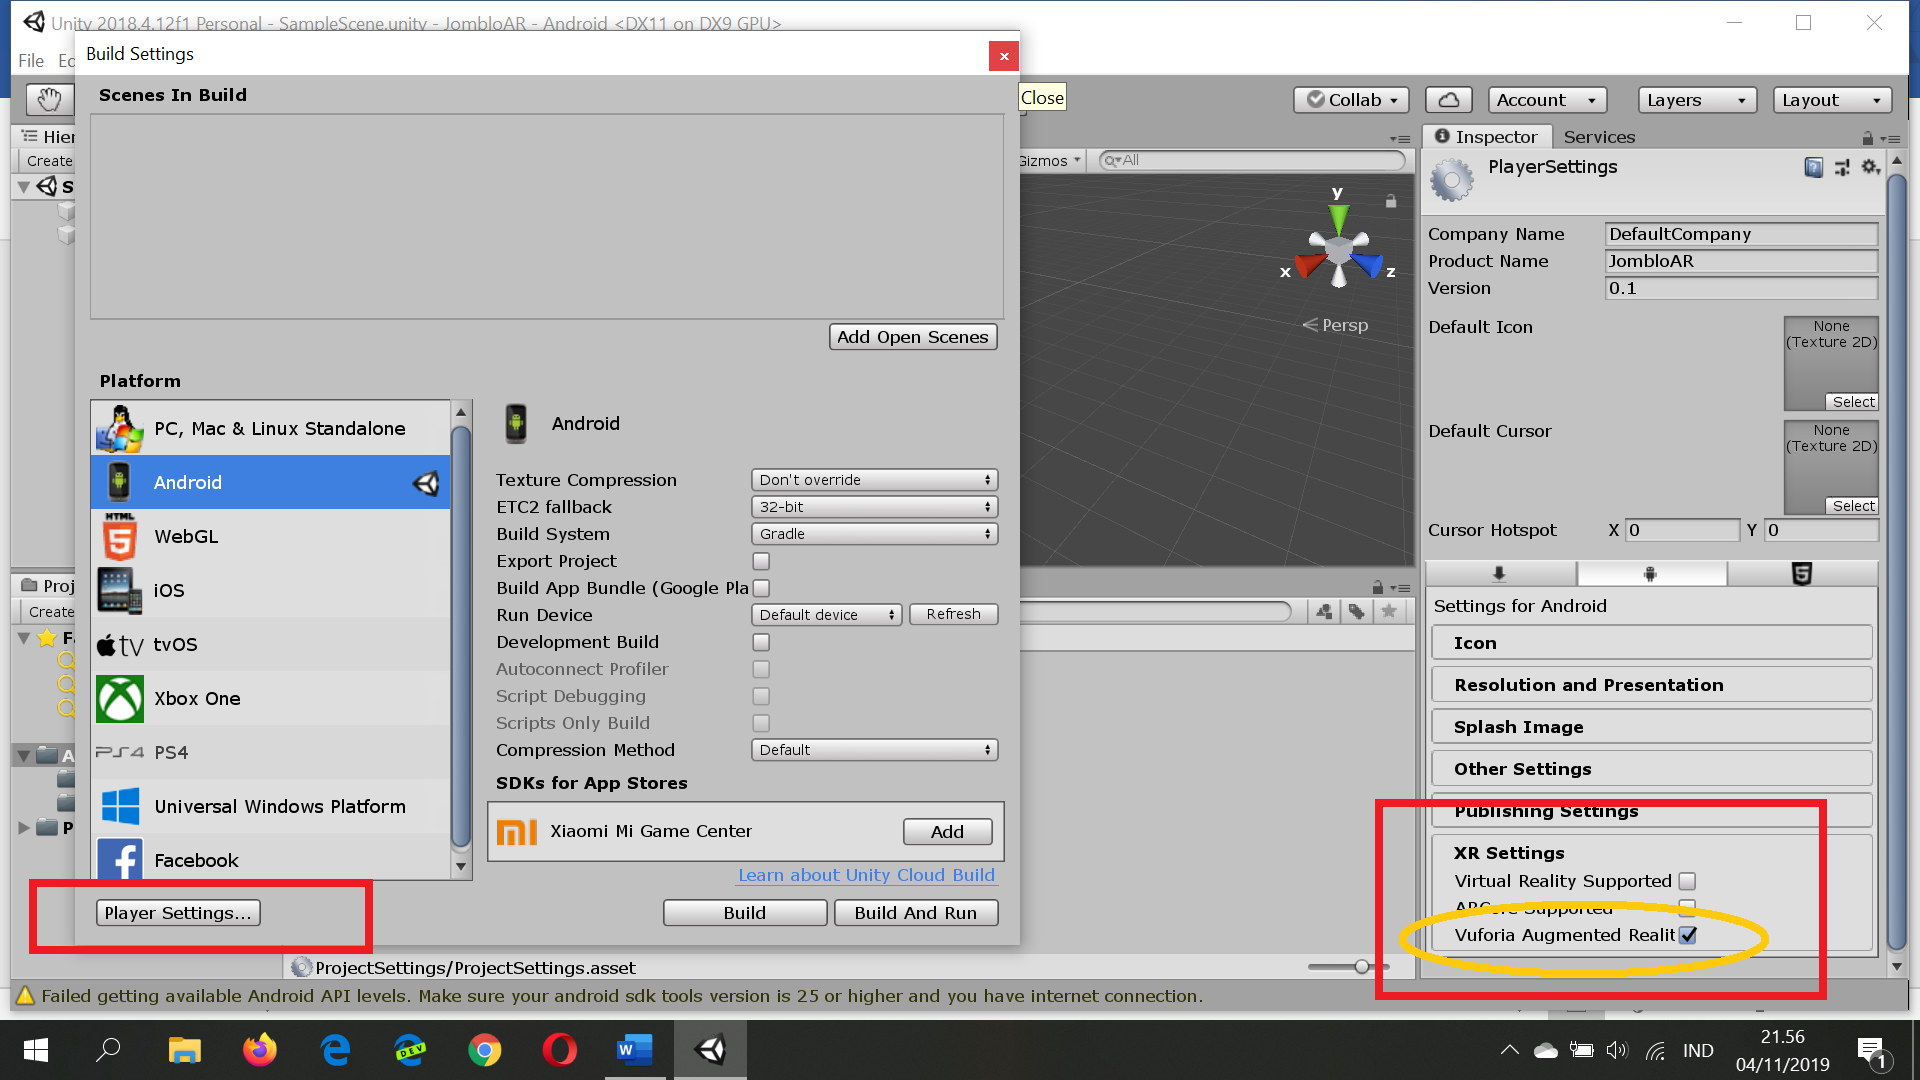Expand the Build System Gradle dropdown
The image size is (1920, 1080).
874,534
